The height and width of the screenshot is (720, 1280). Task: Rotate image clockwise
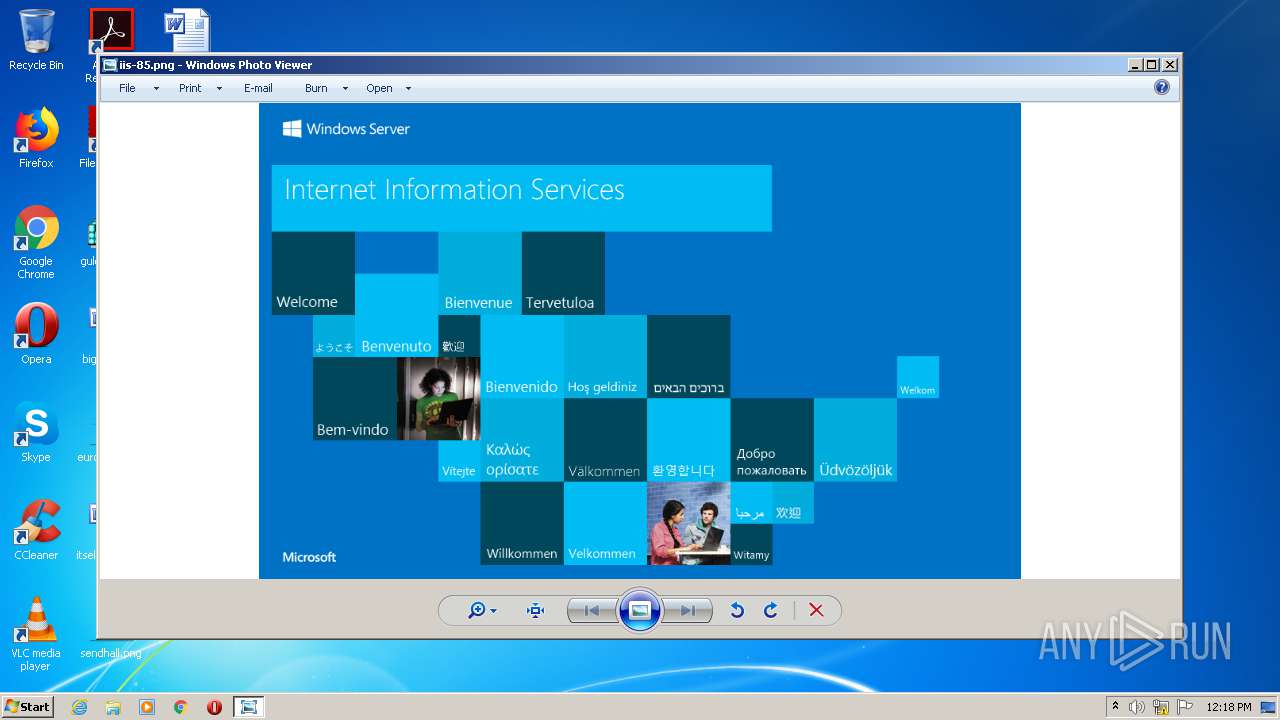tap(771, 610)
